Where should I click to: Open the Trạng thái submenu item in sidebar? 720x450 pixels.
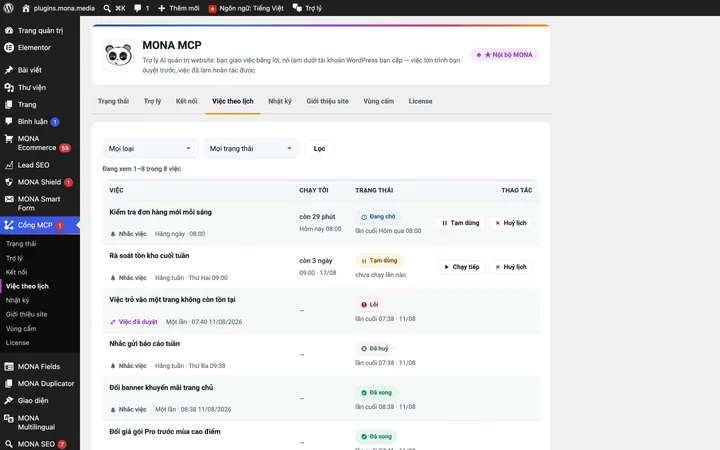(21, 244)
